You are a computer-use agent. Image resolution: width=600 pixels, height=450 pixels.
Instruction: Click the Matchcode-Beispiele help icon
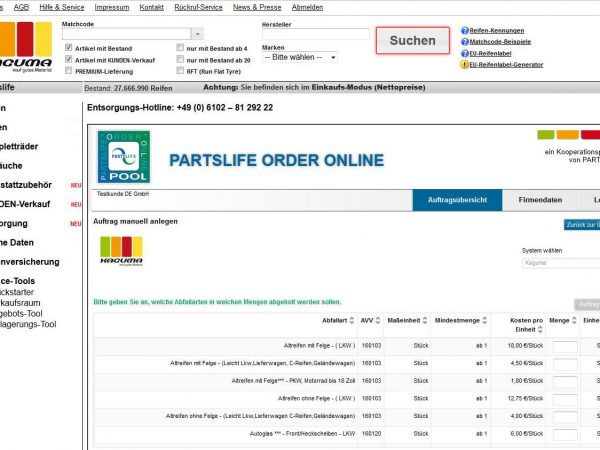tap(465, 42)
